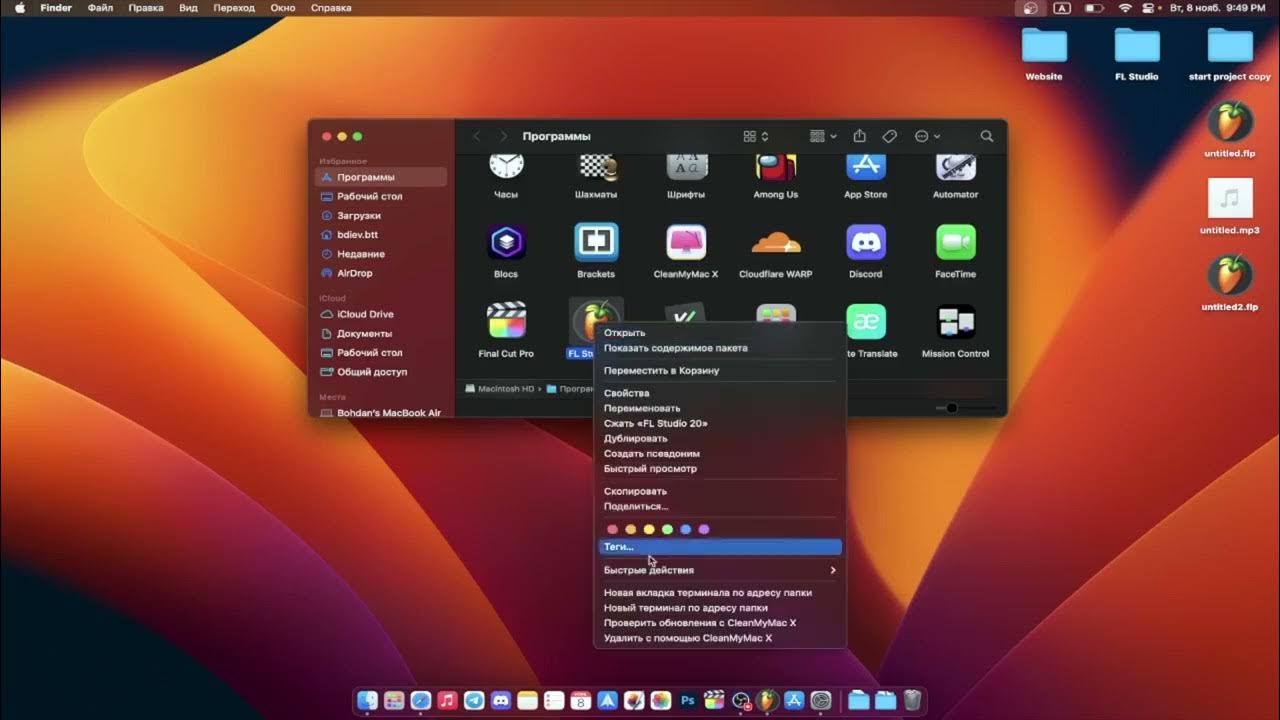The image size is (1280, 720).
Task: Open the Переход menu in menu bar
Action: tap(234, 8)
